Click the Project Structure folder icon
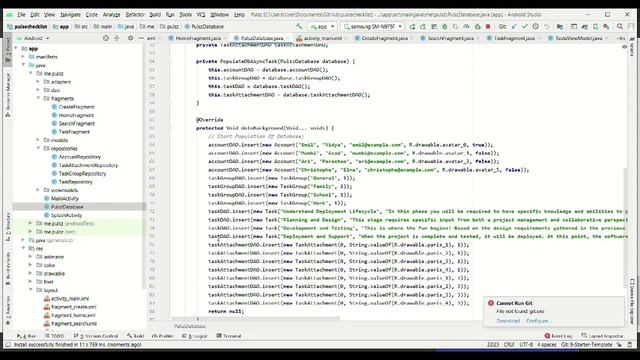This screenshot has width=640, height=360. (x=560, y=27)
